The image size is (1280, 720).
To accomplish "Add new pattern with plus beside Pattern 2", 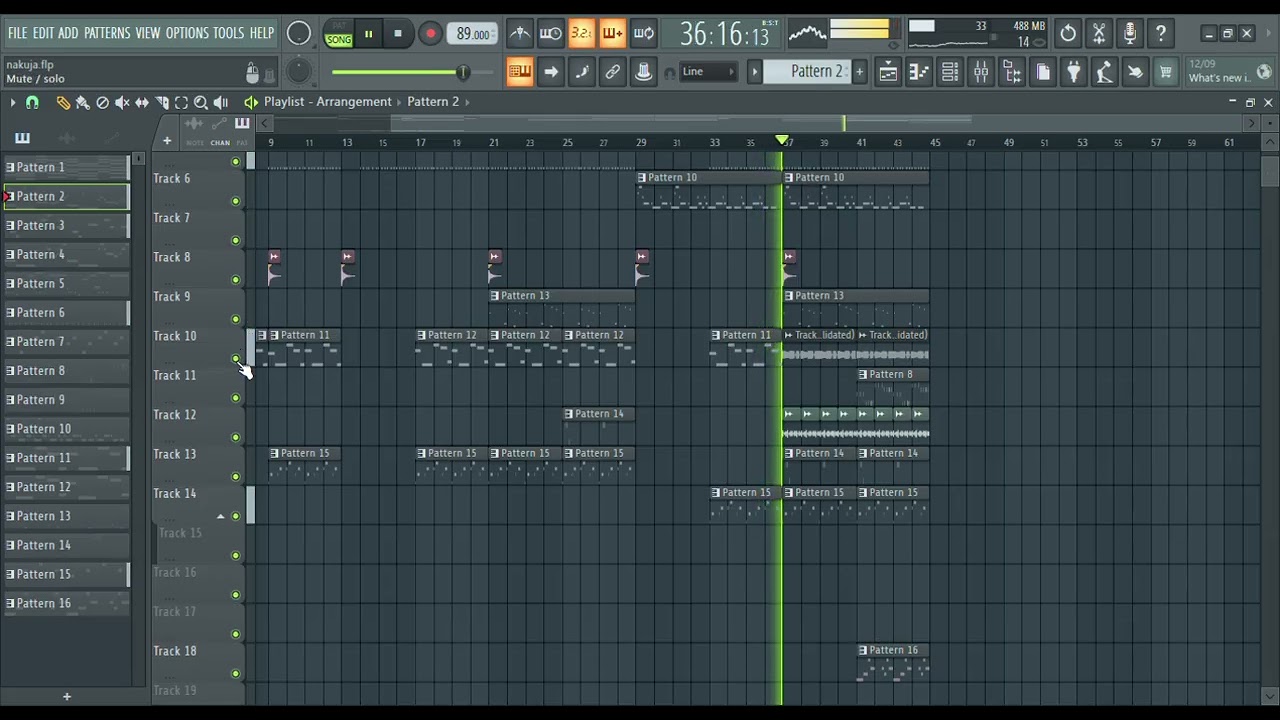I will (x=859, y=72).
